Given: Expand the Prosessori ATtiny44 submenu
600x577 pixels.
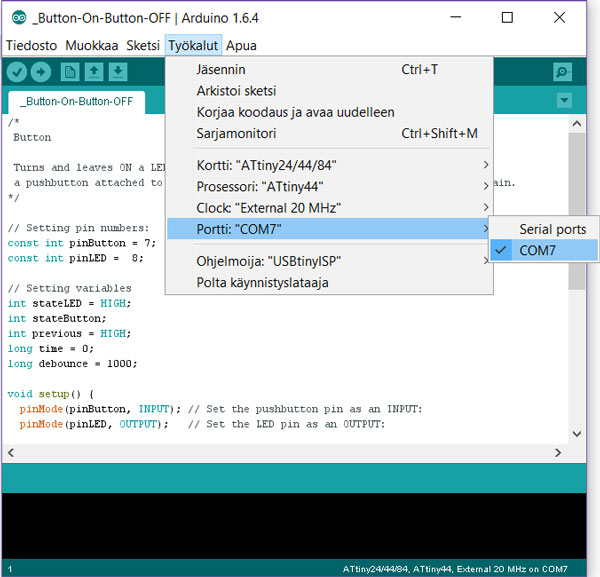Looking at the screenshot, I should (329, 187).
